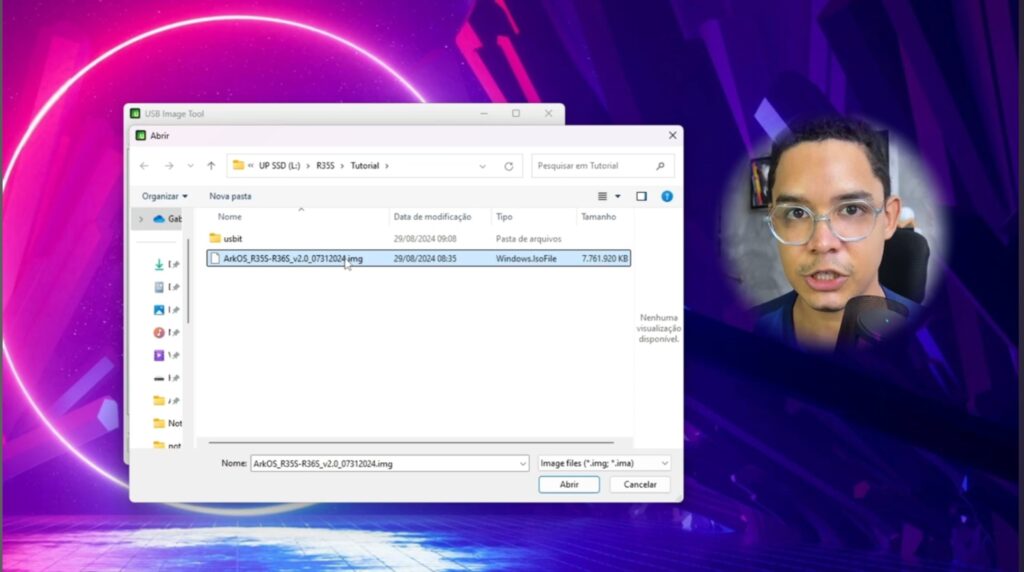Select the OneDrive cloud item in sidebar
The height and width of the screenshot is (572, 1024).
167,219
